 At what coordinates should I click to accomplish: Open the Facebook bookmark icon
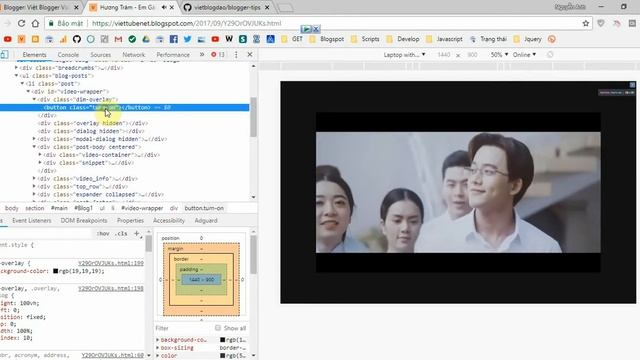point(173,39)
